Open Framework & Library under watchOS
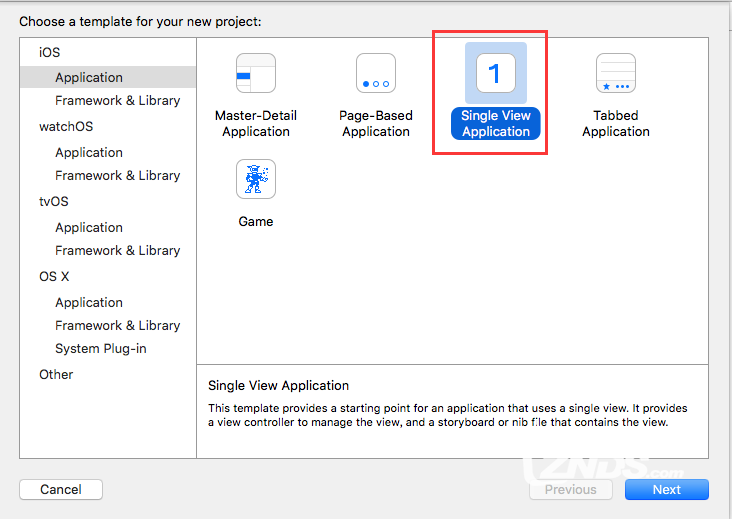This screenshot has height=519, width=732. pyautogui.click(x=118, y=175)
